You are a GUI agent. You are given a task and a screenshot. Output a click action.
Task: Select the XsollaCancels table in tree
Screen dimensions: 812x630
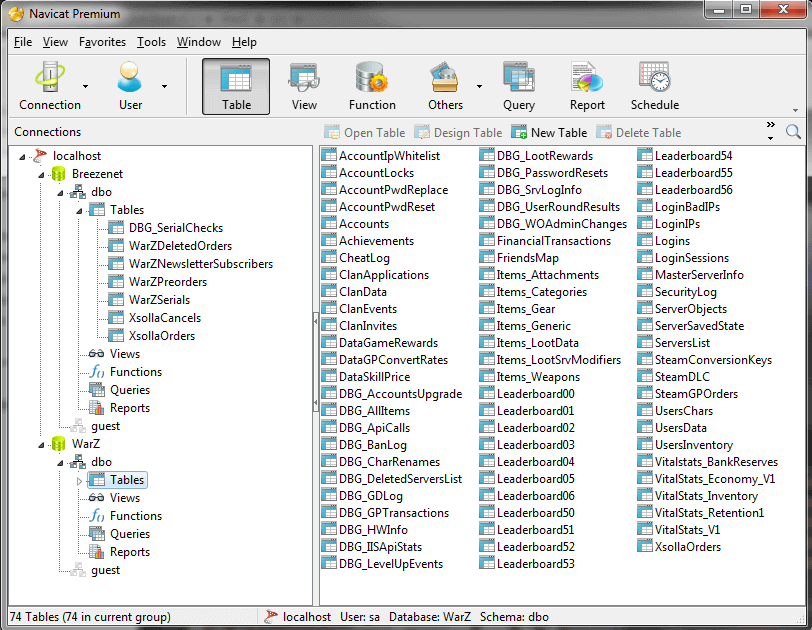pyautogui.click(x=165, y=318)
